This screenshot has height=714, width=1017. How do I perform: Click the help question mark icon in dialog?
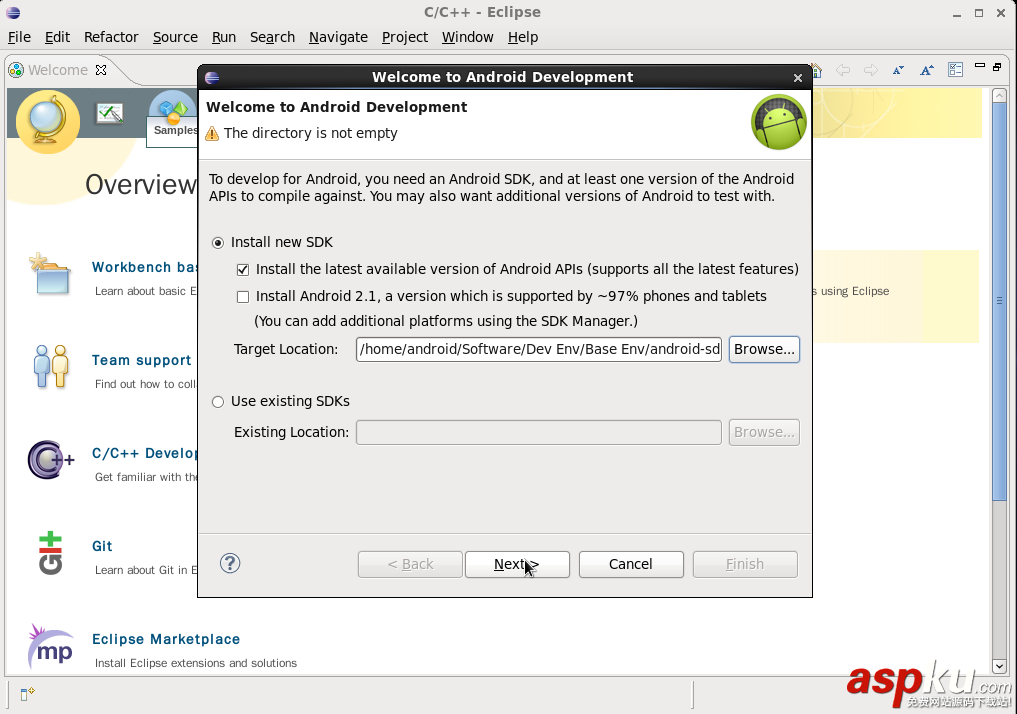pyautogui.click(x=230, y=564)
